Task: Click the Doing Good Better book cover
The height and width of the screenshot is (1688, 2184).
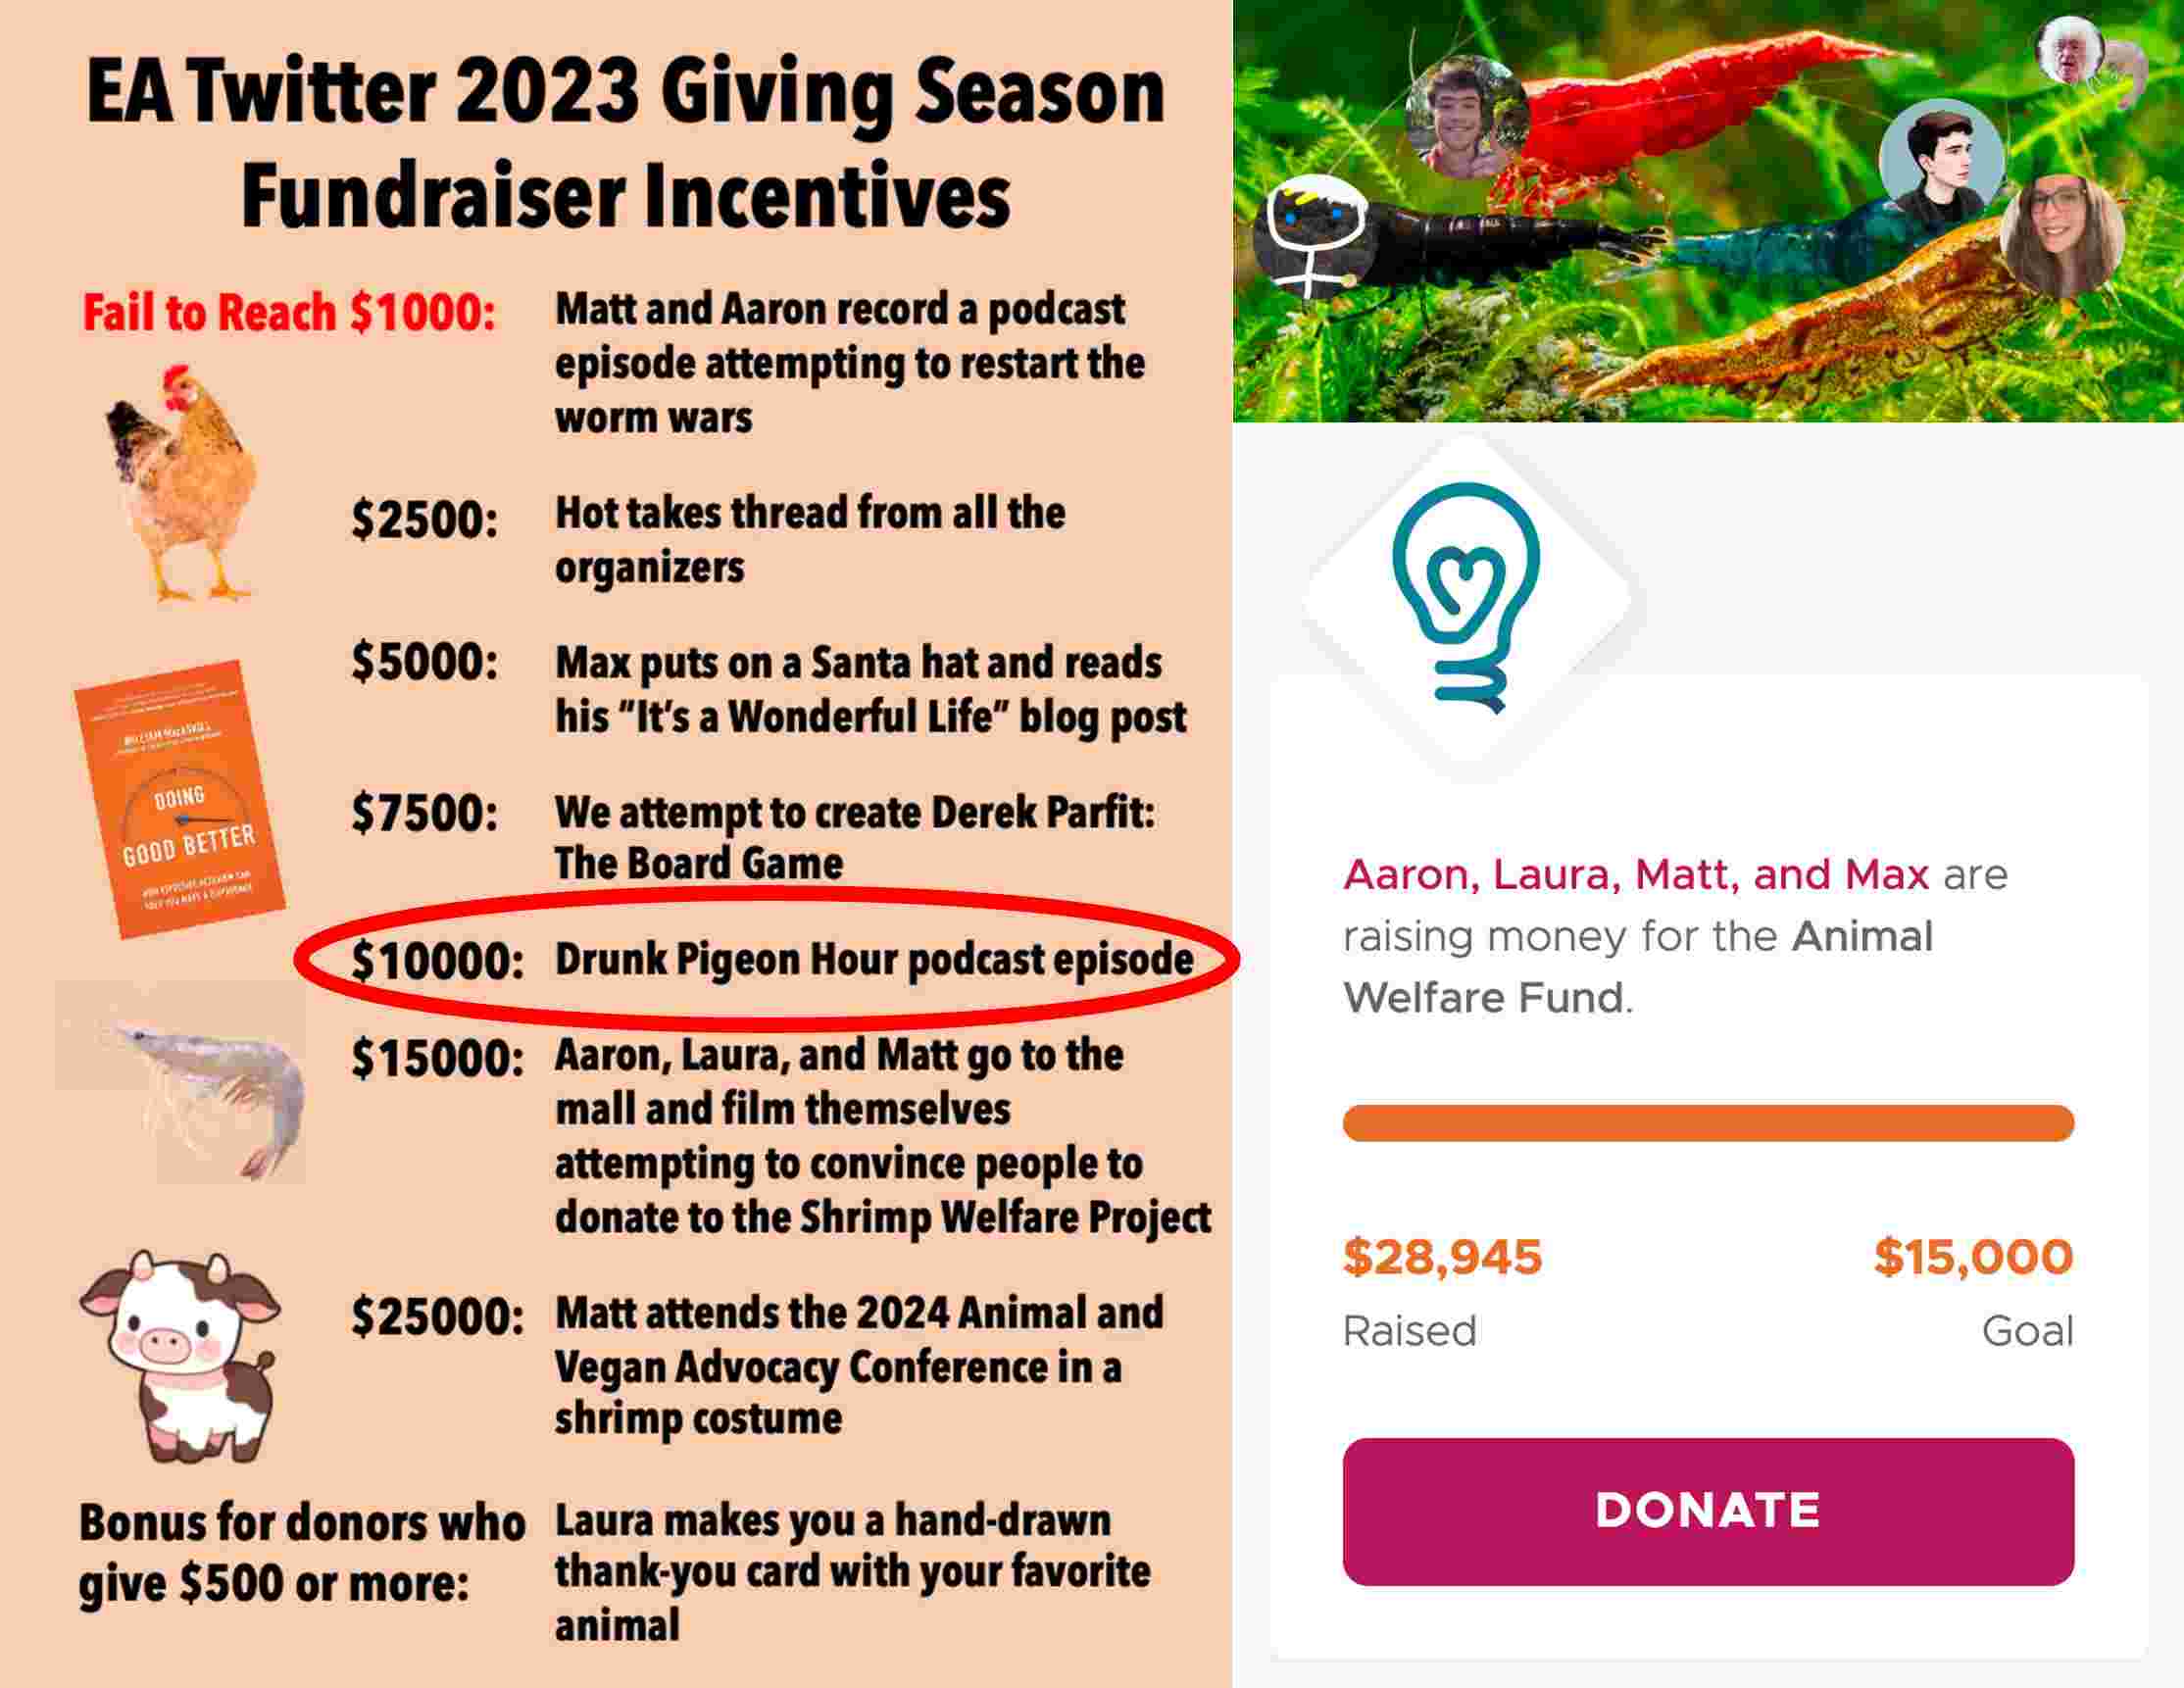Action: tap(180, 800)
